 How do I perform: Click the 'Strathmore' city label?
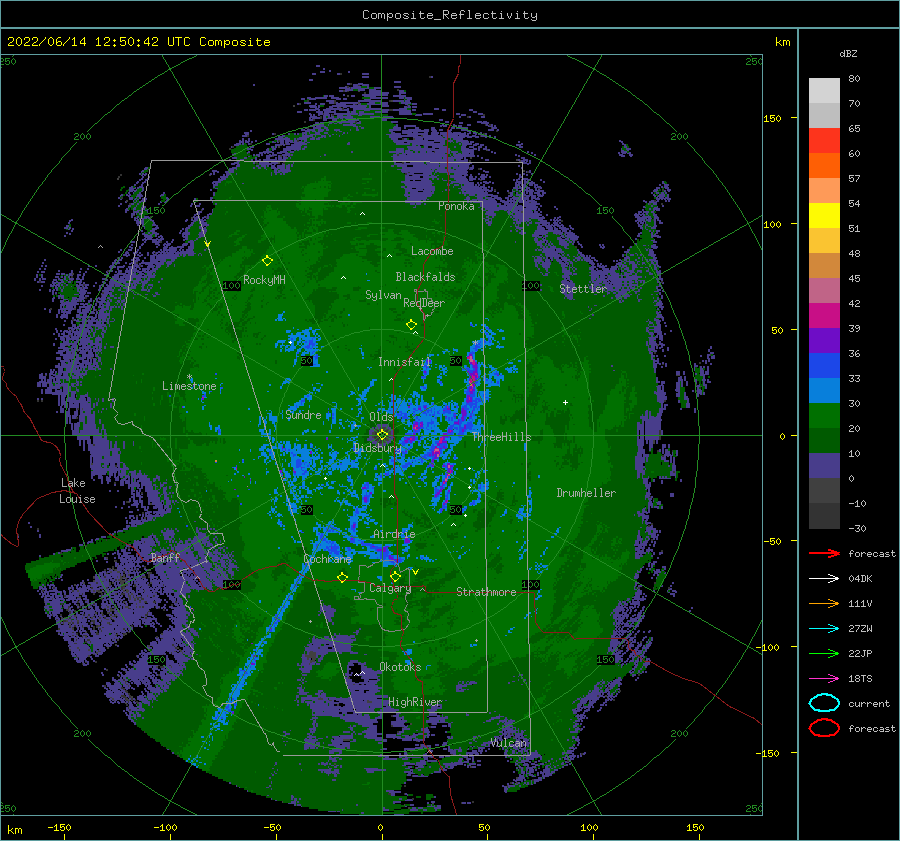(x=486, y=592)
